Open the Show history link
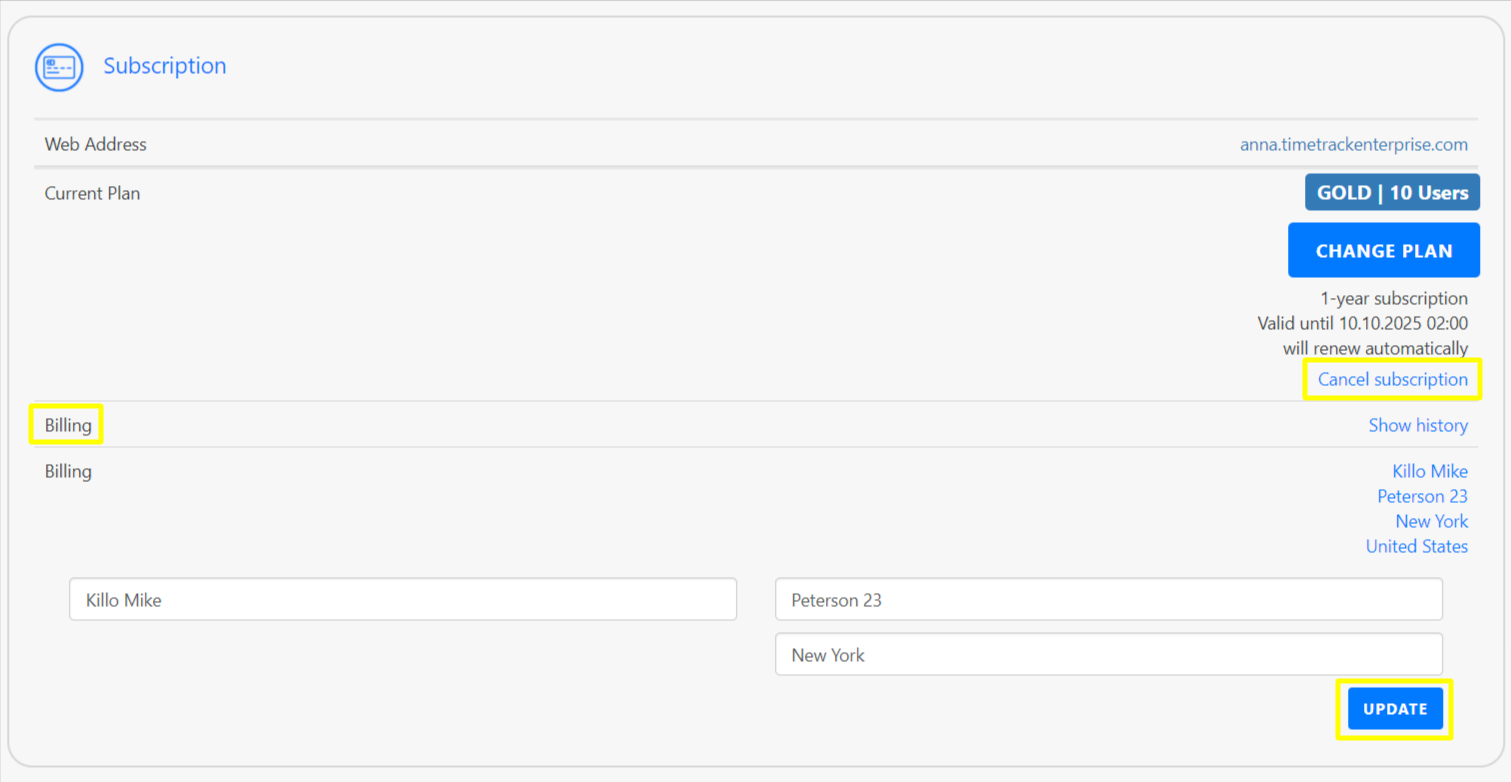The height and width of the screenshot is (782, 1511). (1418, 425)
